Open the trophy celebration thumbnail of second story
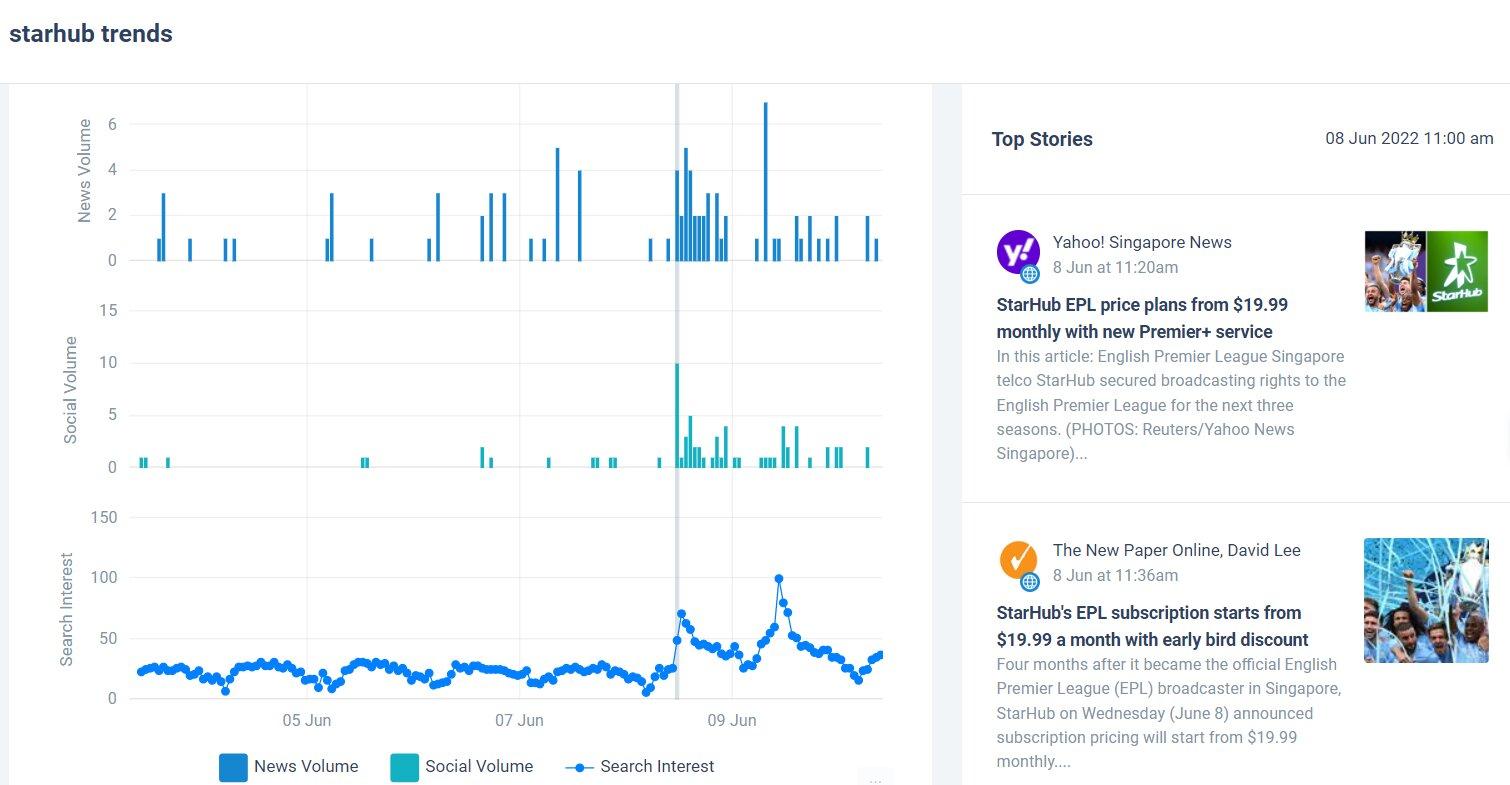 tap(1425, 600)
